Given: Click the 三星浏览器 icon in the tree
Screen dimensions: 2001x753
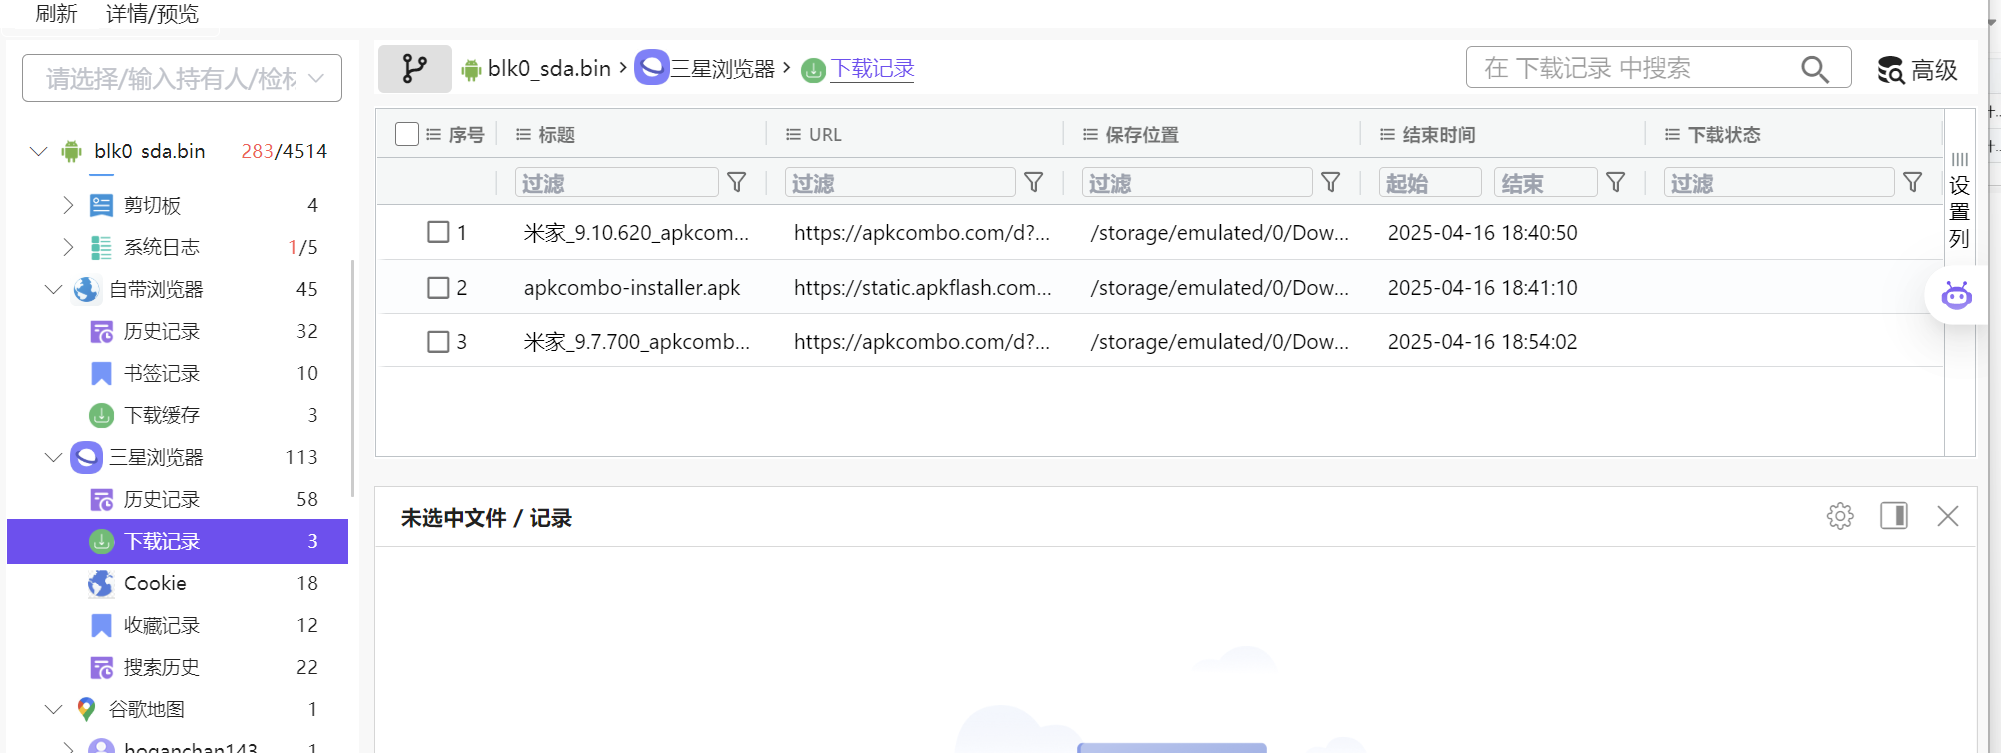Looking at the screenshot, I should [87, 457].
